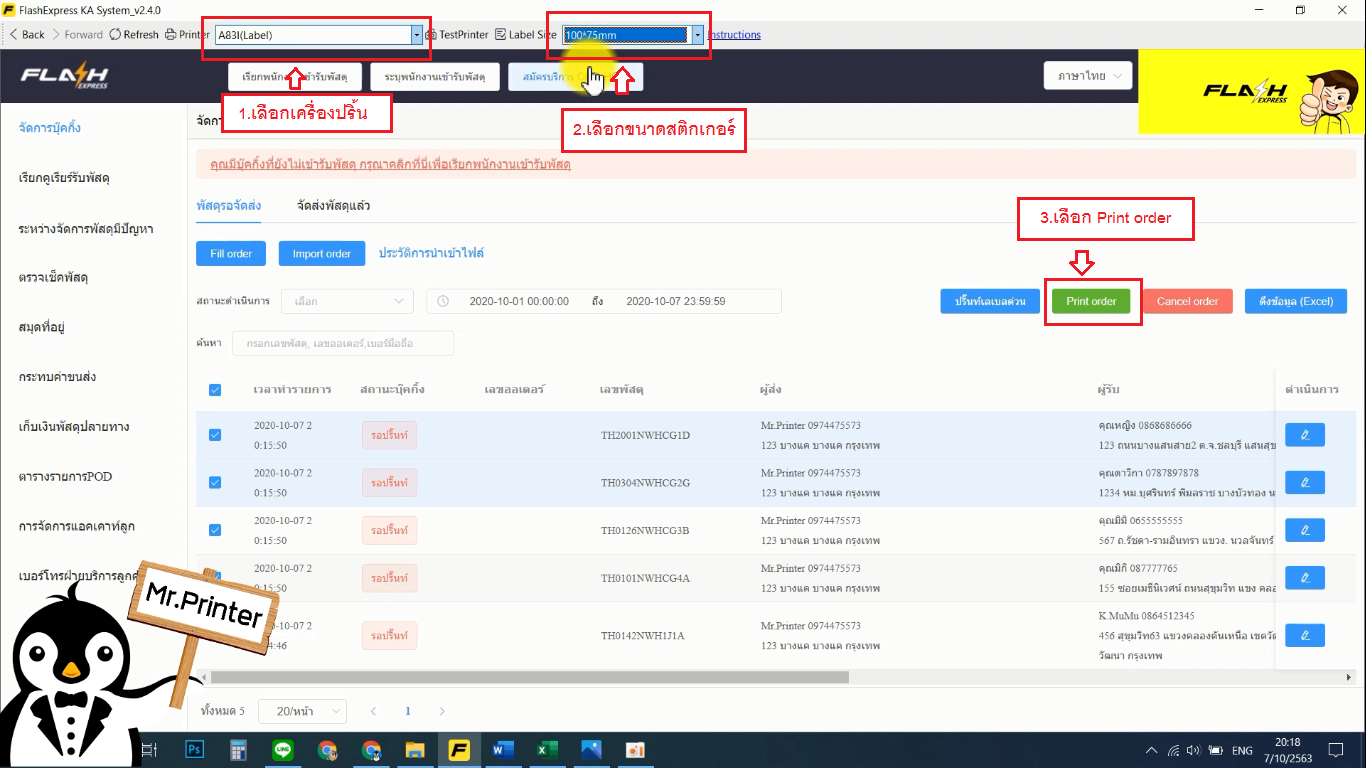Image resolution: width=1366 pixels, height=768 pixels.
Task: Select จัดการบุ๊คกิ้ง in the sidebar
Action: [x=50, y=128]
